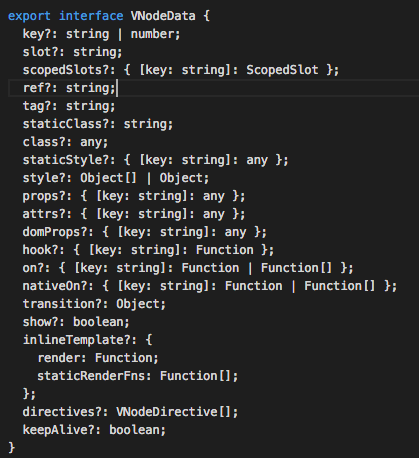
Task: Click the VNodeDirective type reference
Action: pyautogui.click(x=167, y=412)
